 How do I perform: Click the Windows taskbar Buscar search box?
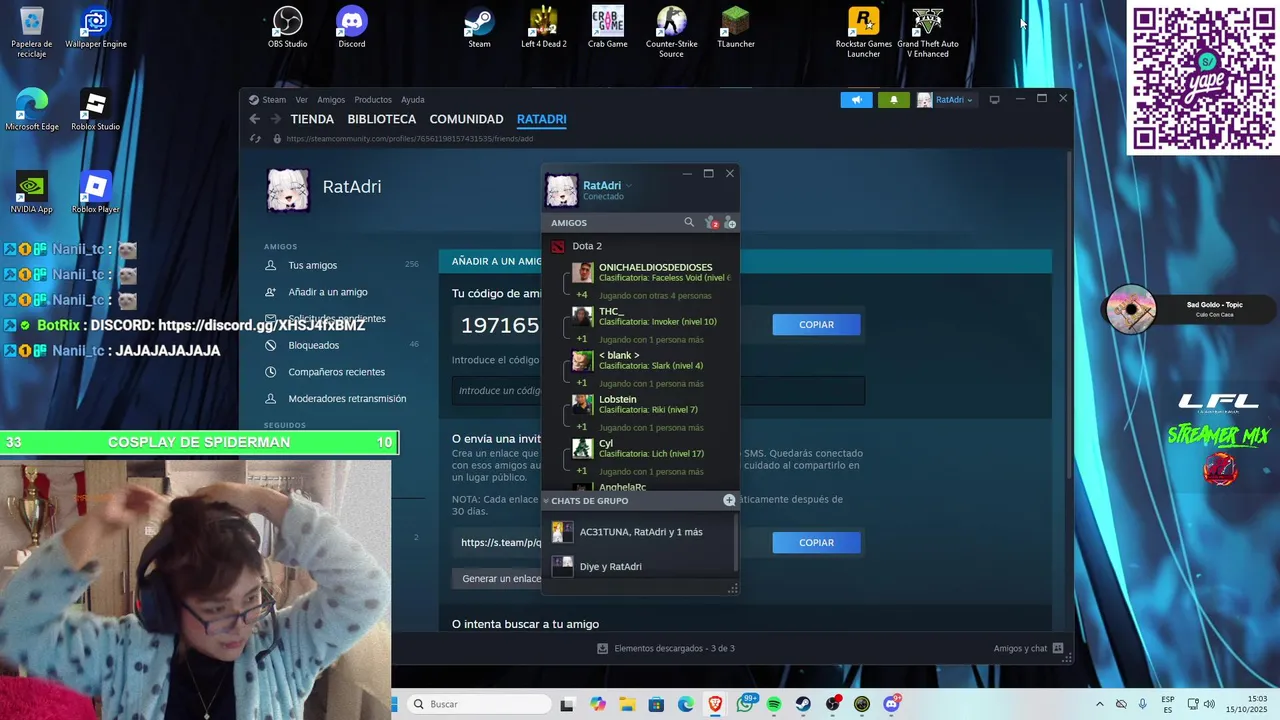480,704
